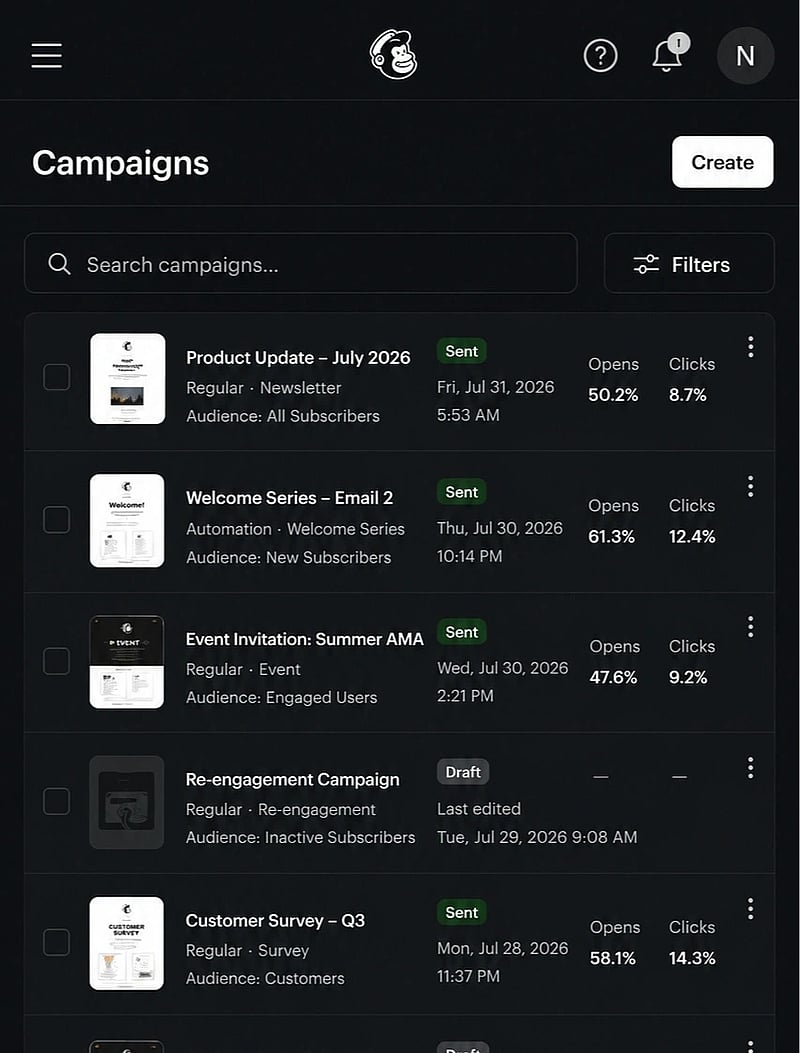
Task: Open the Customer Survey – Q3 title
Action: pyautogui.click(x=275, y=921)
